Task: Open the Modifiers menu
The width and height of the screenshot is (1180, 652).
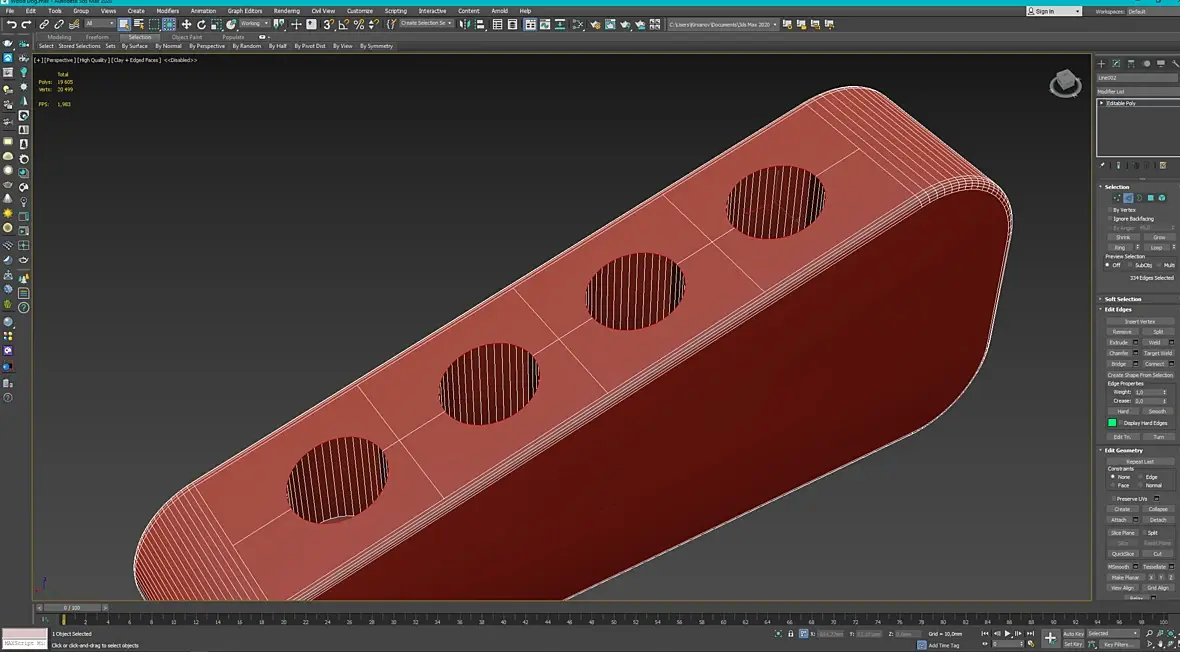Action: click(167, 11)
